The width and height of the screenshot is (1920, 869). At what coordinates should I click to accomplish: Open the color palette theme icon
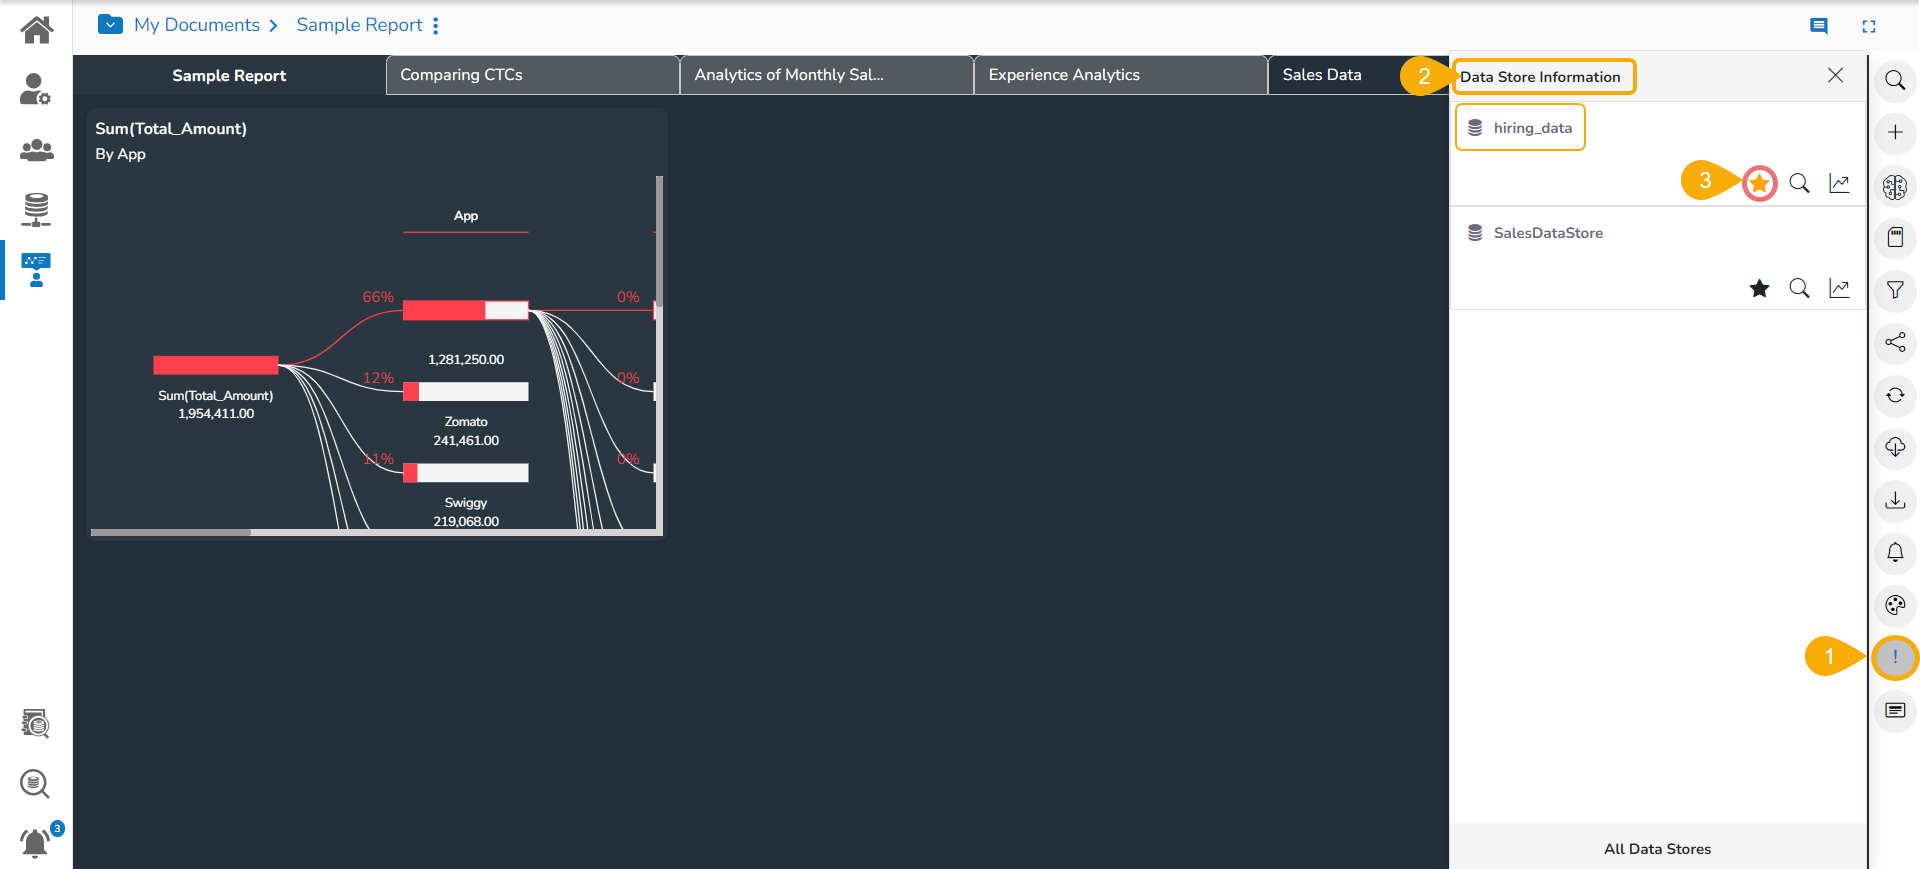tap(1895, 605)
